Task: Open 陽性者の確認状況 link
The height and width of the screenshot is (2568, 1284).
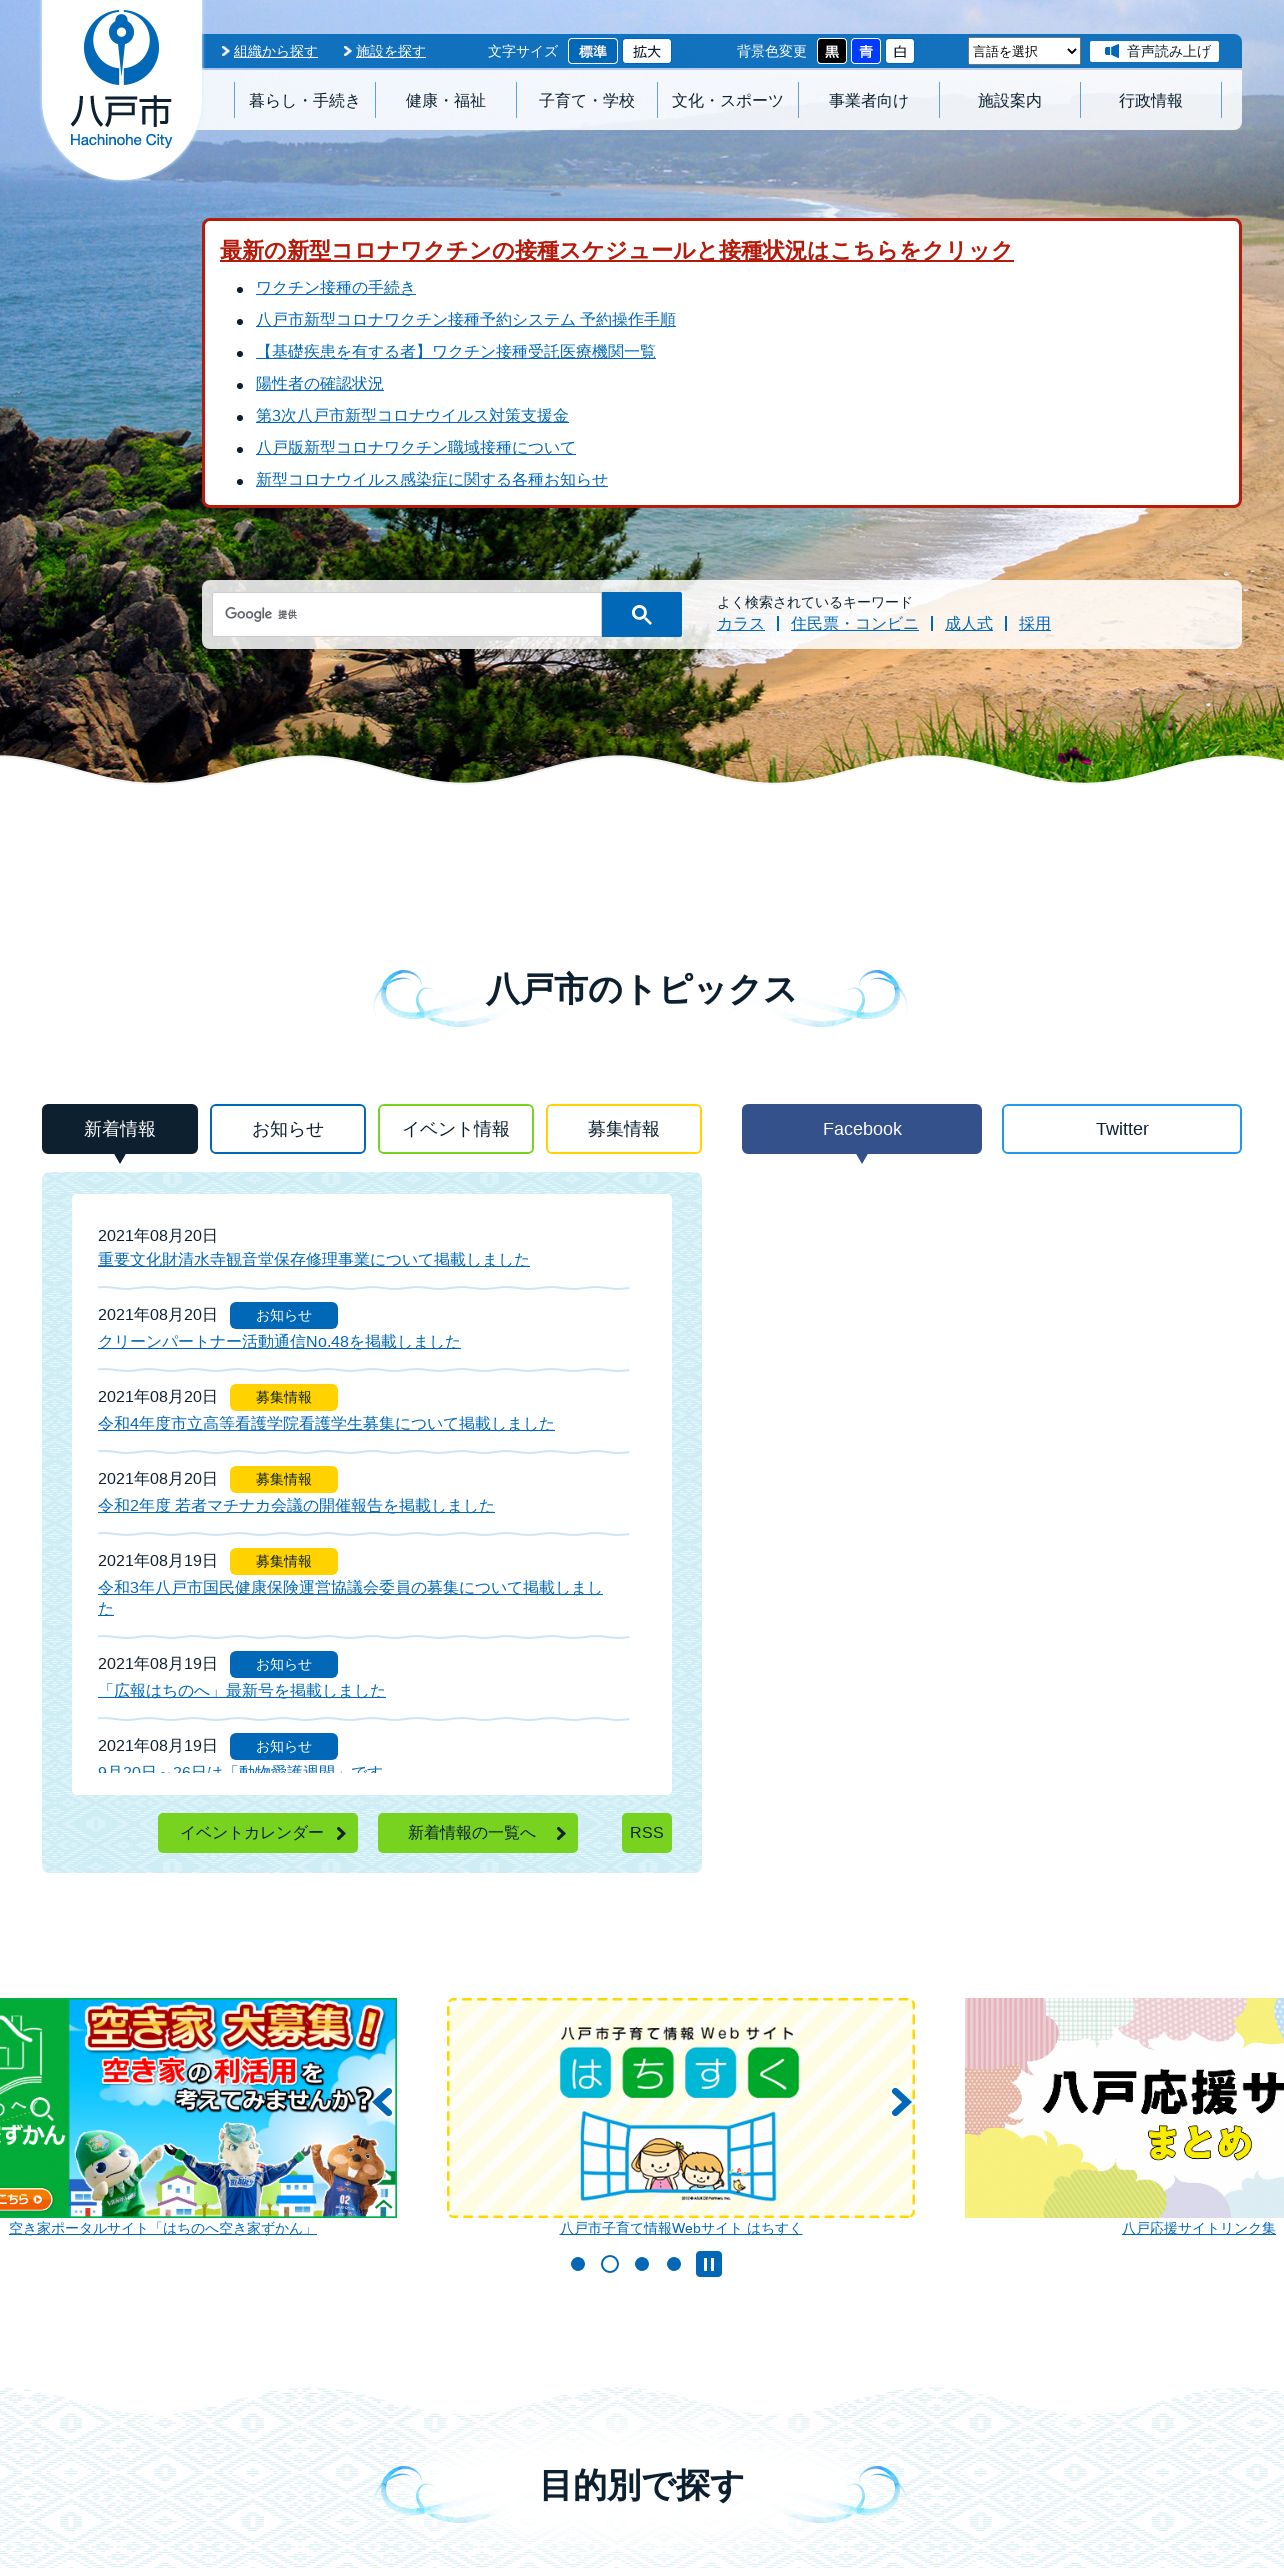Action: 319,383
